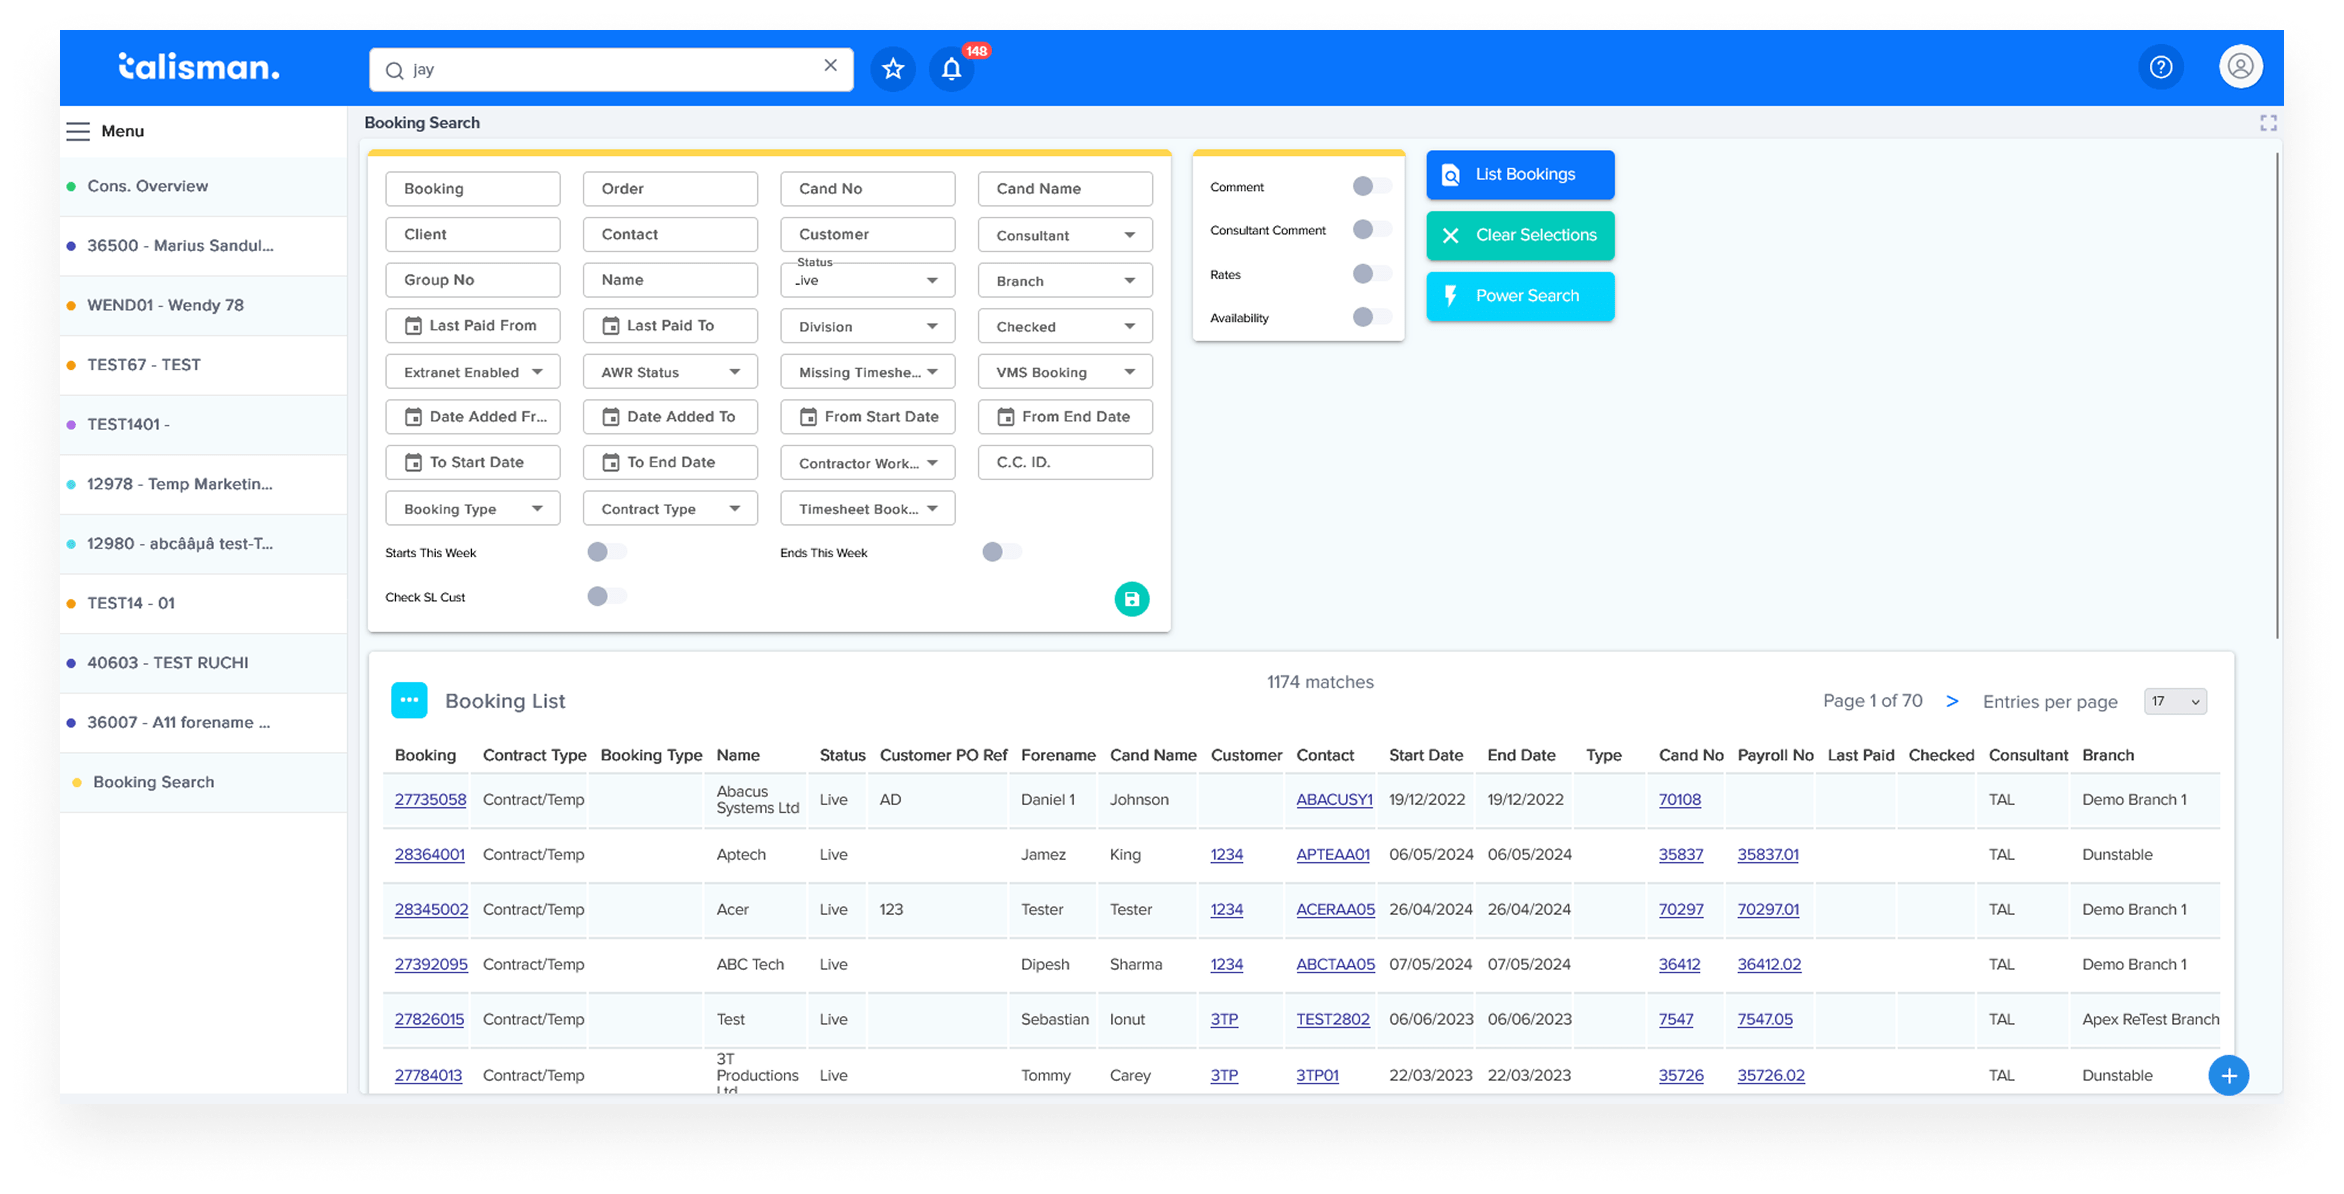2344x1194 pixels.
Task: Open the TEST14 - 01 sidebar item
Action: (131, 603)
